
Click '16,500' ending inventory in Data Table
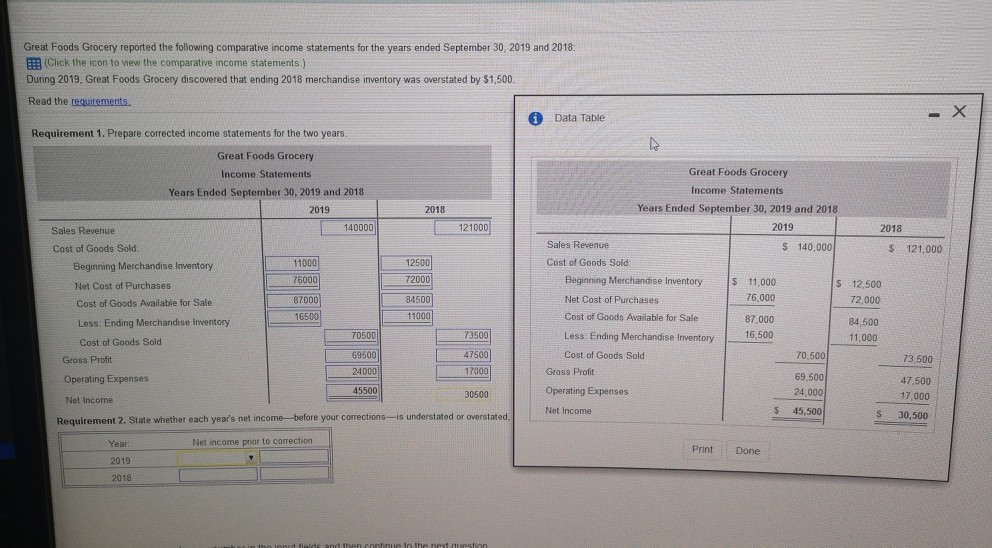click(x=759, y=335)
